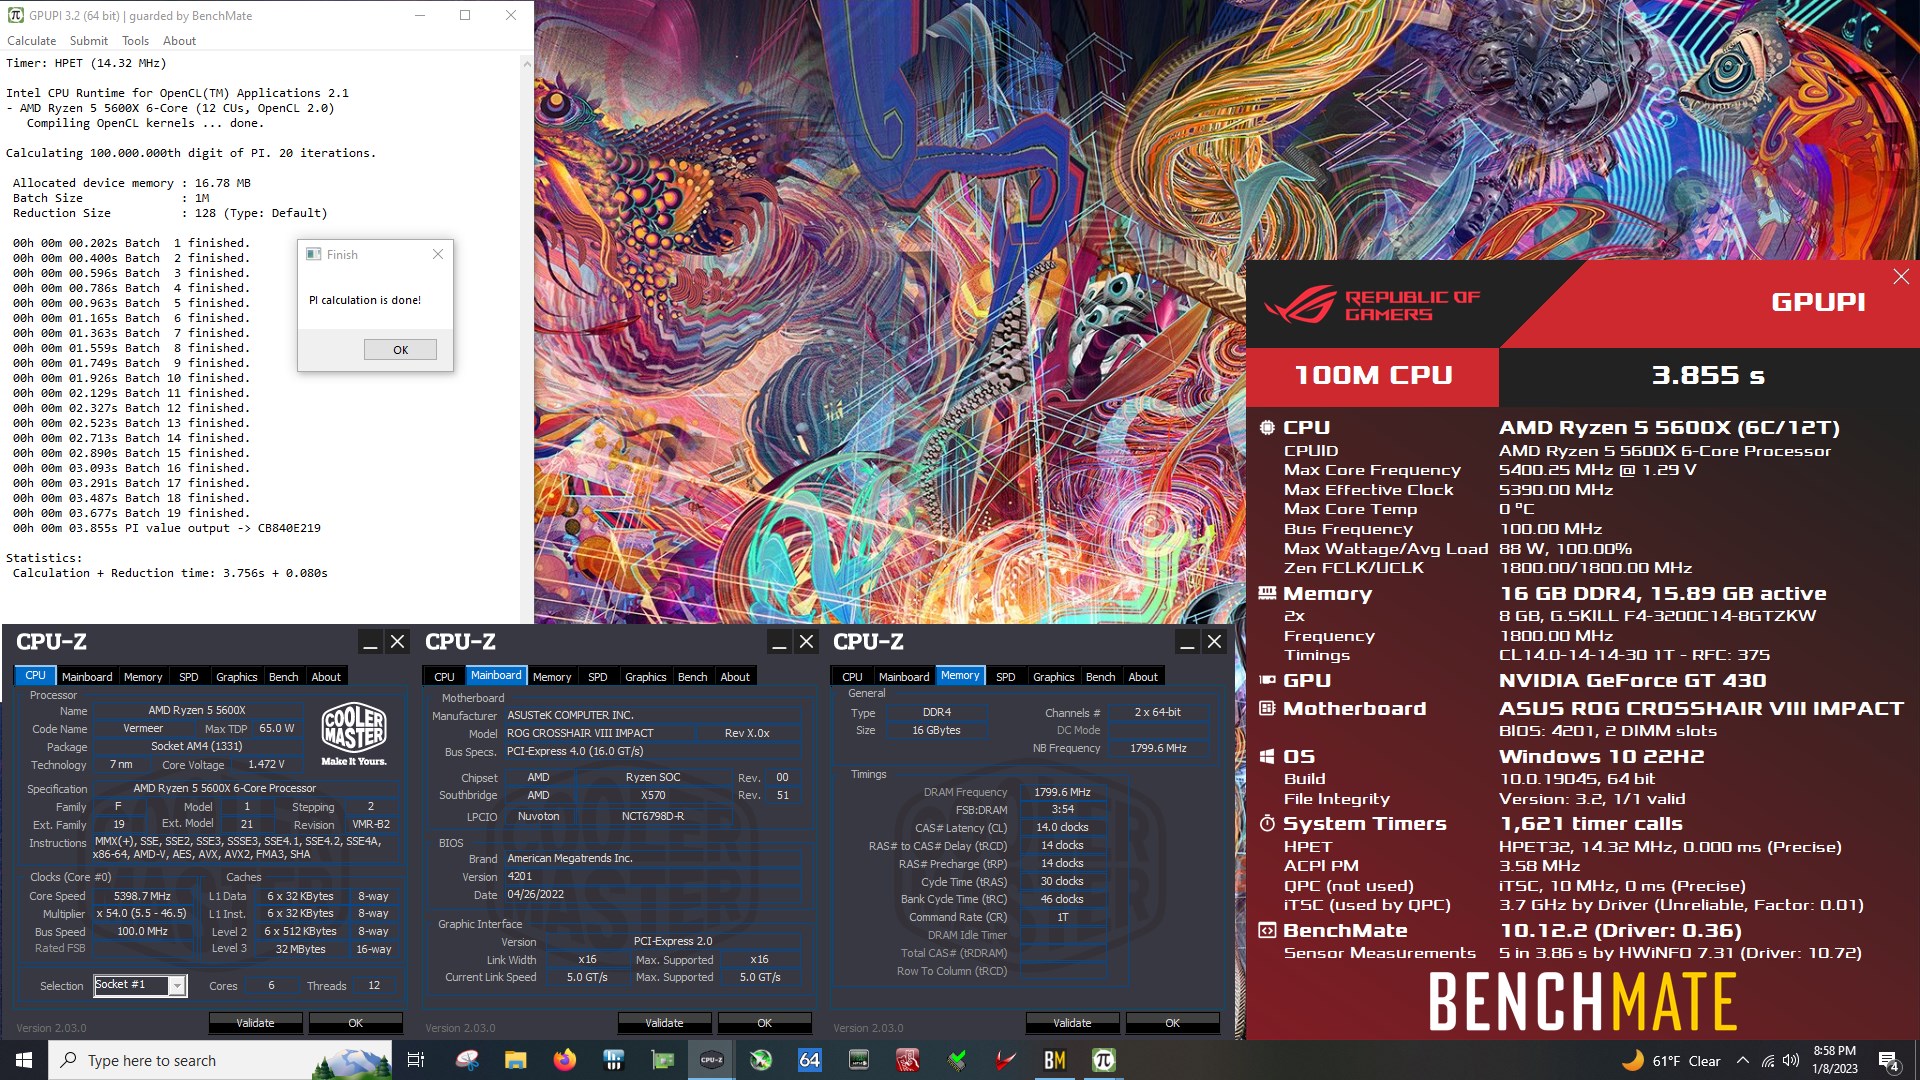Open the memory test chip taskbar icon

(x=859, y=1060)
